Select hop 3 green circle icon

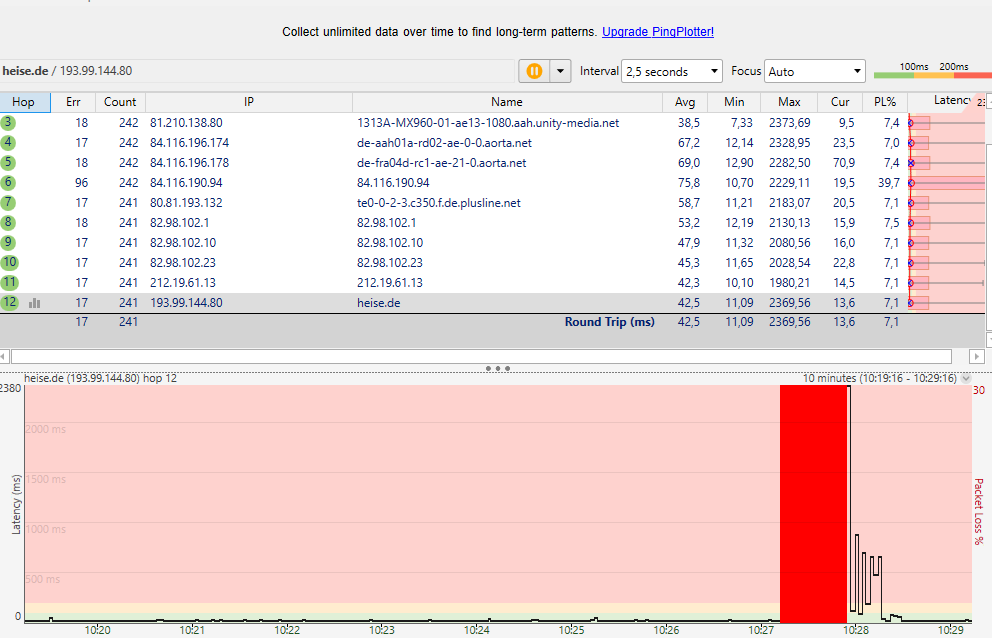pos(8,122)
